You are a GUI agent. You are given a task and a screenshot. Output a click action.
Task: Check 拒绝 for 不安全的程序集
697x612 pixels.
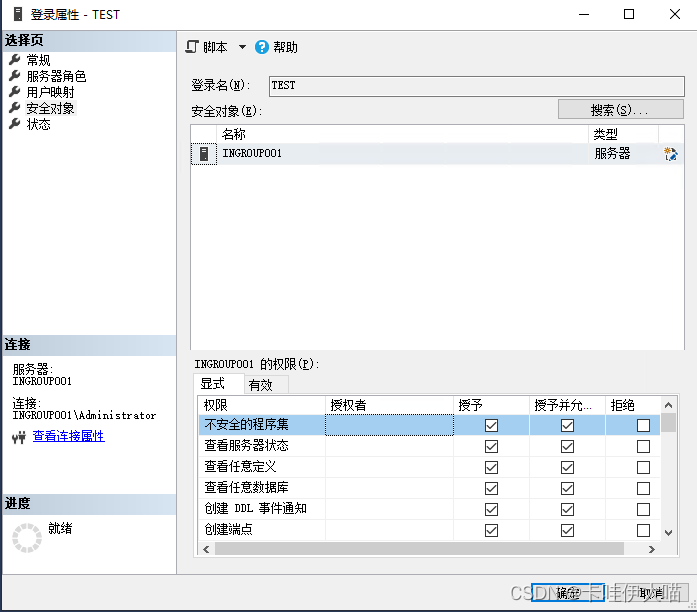(643, 425)
